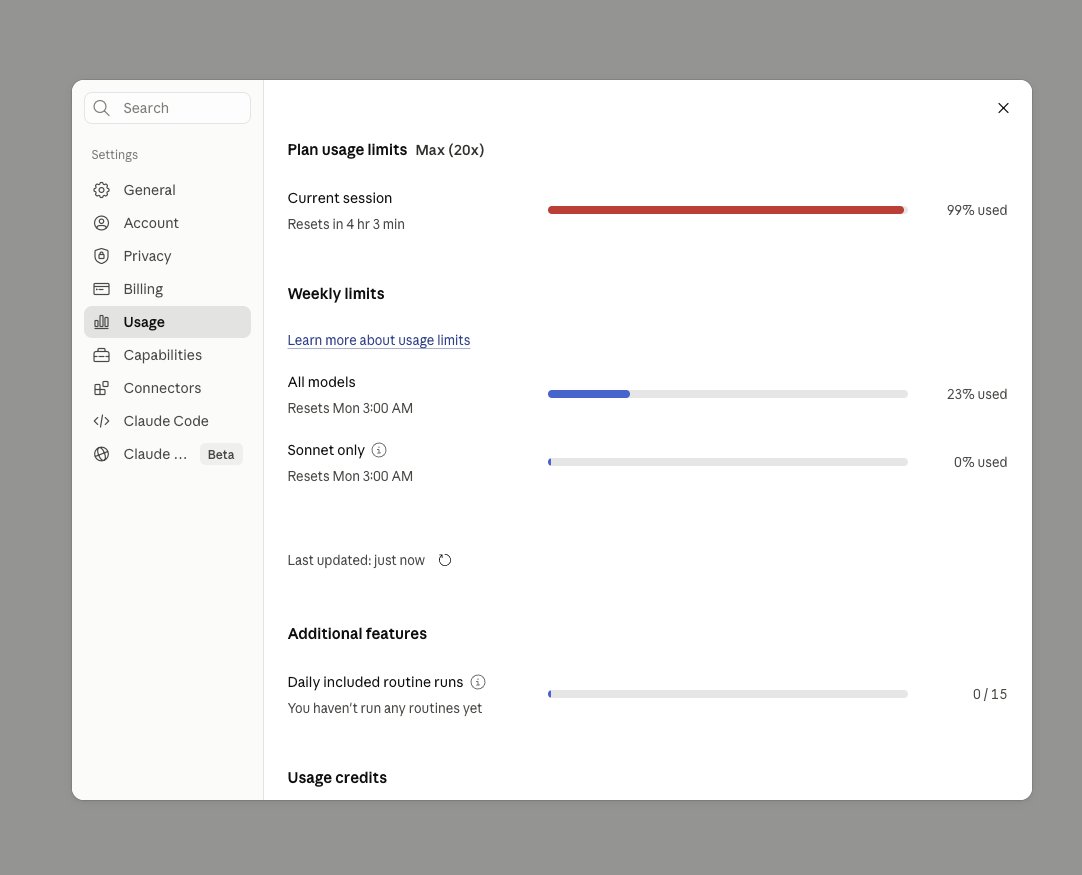The width and height of the screenshot is (1082, 875).
Task: Click the Daily included routine runs progress bar
Action: [x=727, y=694]
